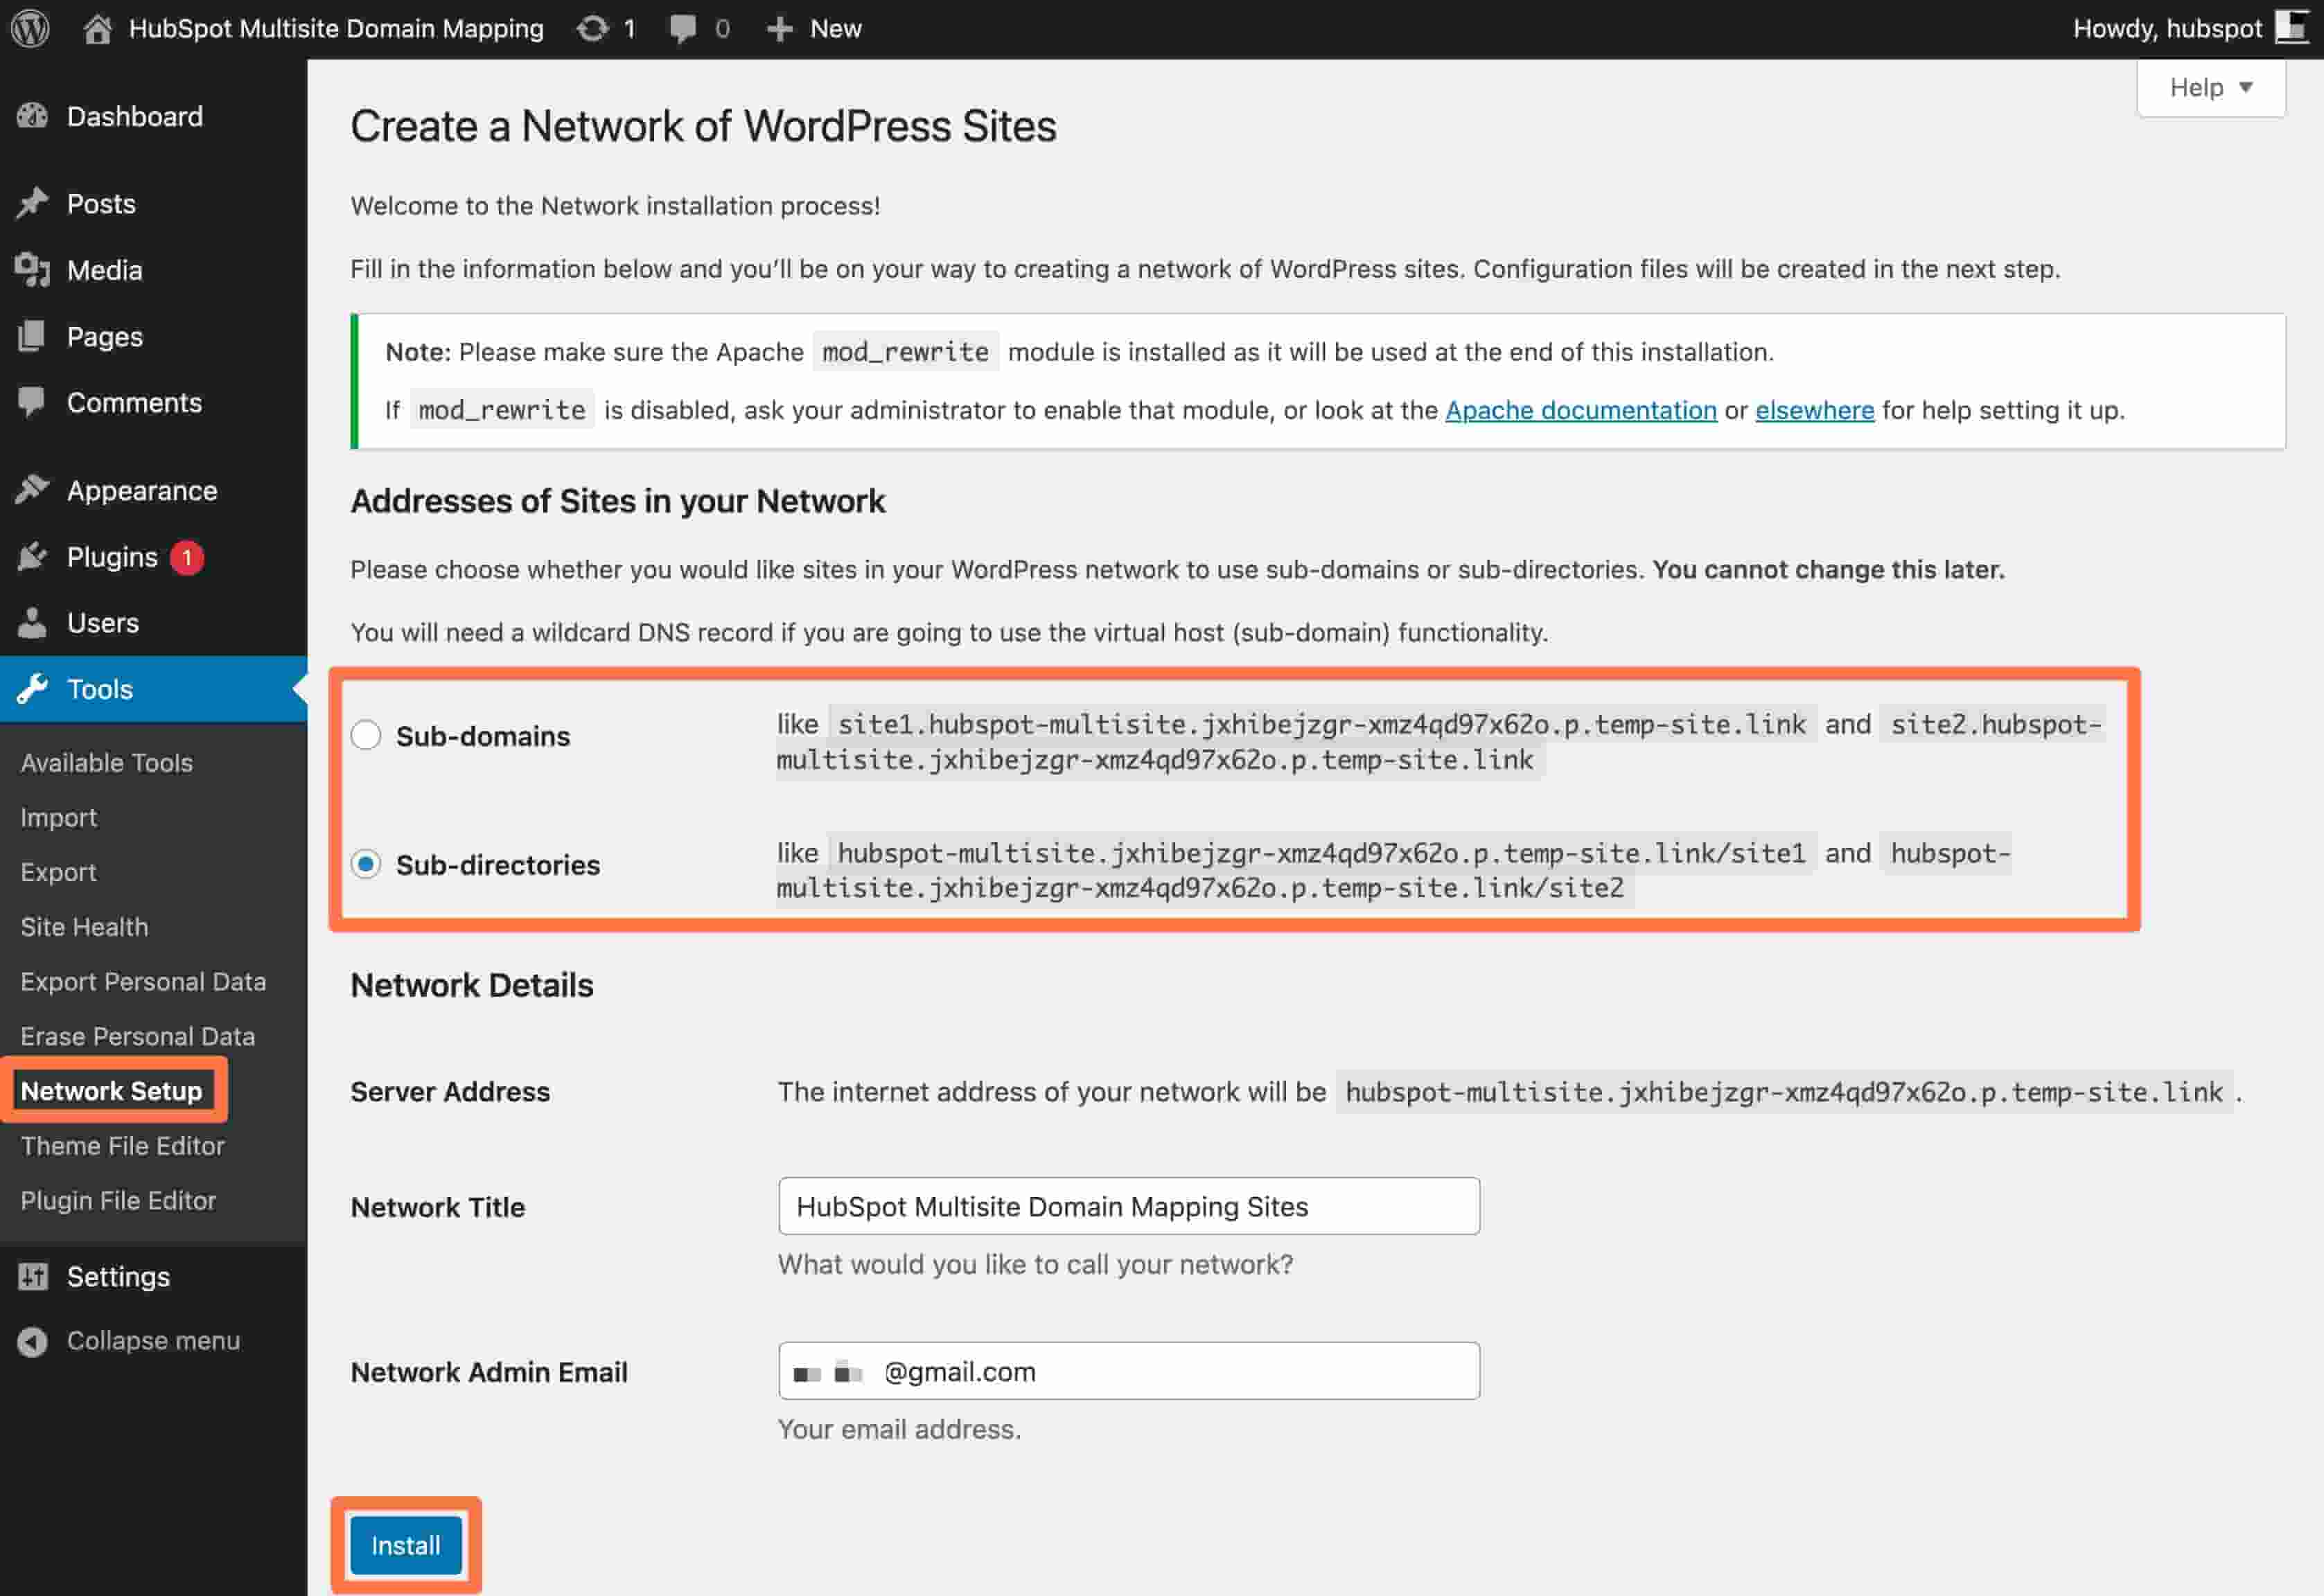This screenshot has height=1596, width=2324.
Task: Click the Network Admin Email field
Action: click(x=1130, y=1372)
